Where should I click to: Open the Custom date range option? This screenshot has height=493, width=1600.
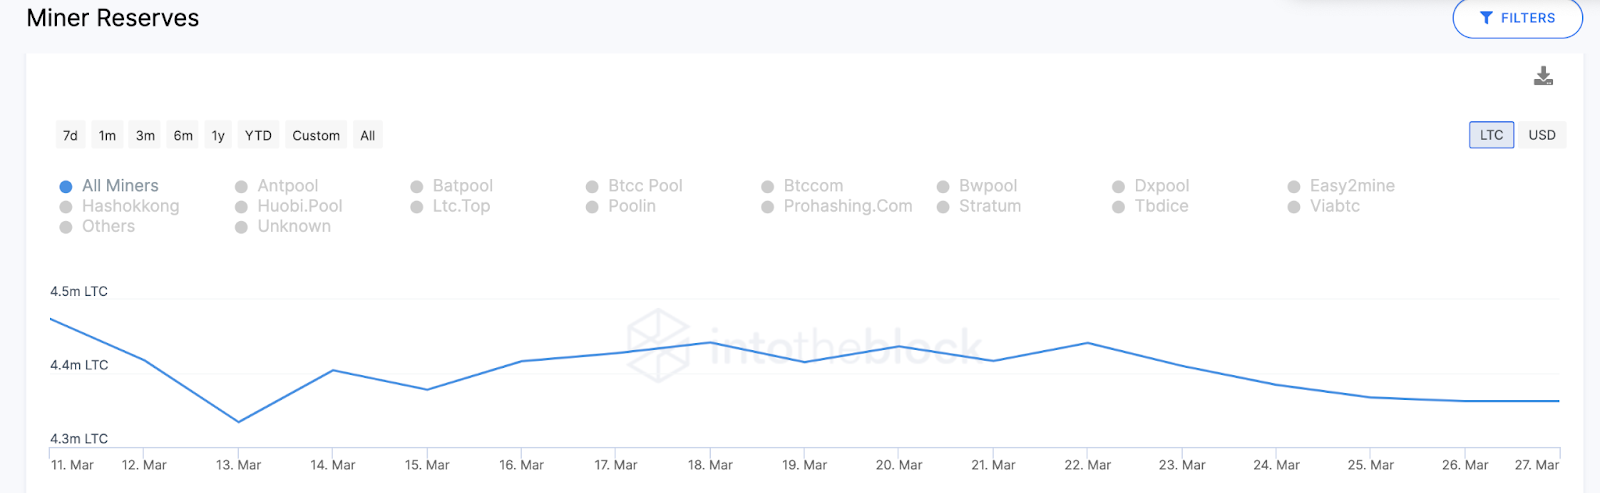pyautogui.click(x=316, y=135)
